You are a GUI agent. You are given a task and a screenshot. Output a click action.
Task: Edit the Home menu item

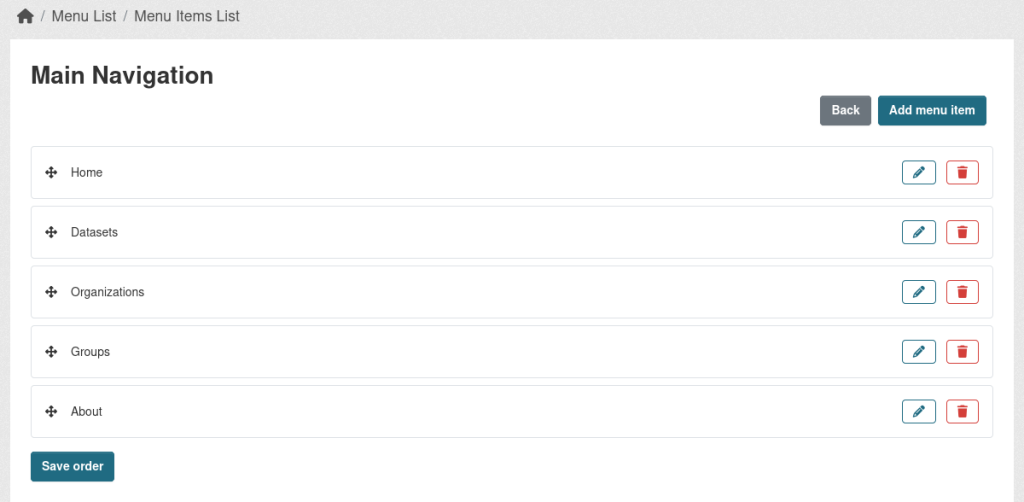pyautogui.click(x=918, y=173)
